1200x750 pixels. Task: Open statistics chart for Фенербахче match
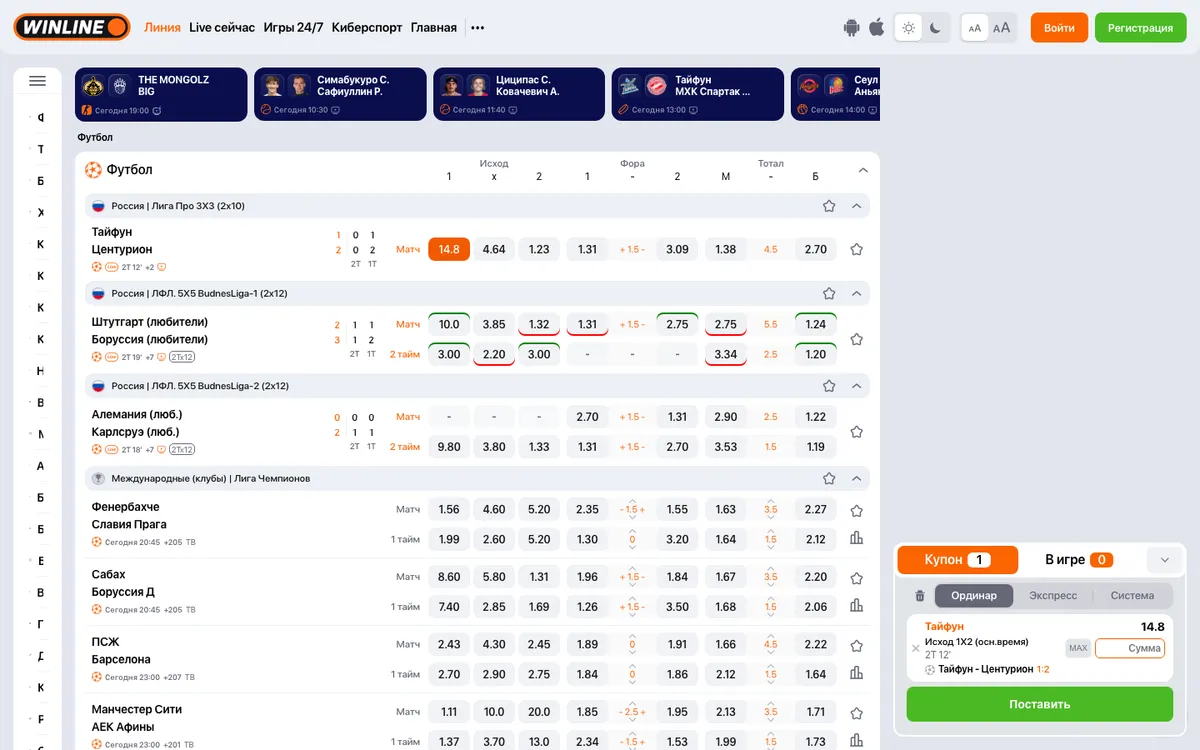pyautogui.click(x=856, y=539)
